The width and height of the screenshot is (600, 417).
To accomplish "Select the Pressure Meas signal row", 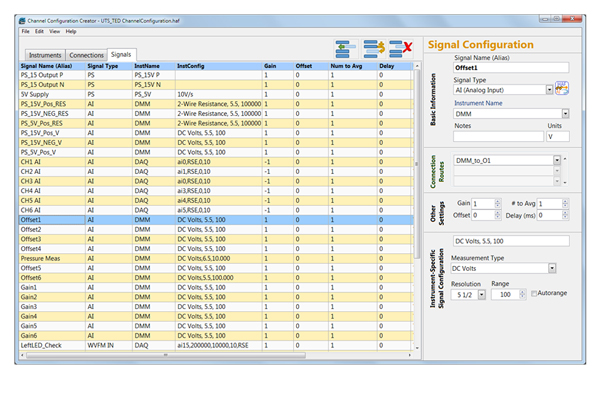I will point(40,258).
